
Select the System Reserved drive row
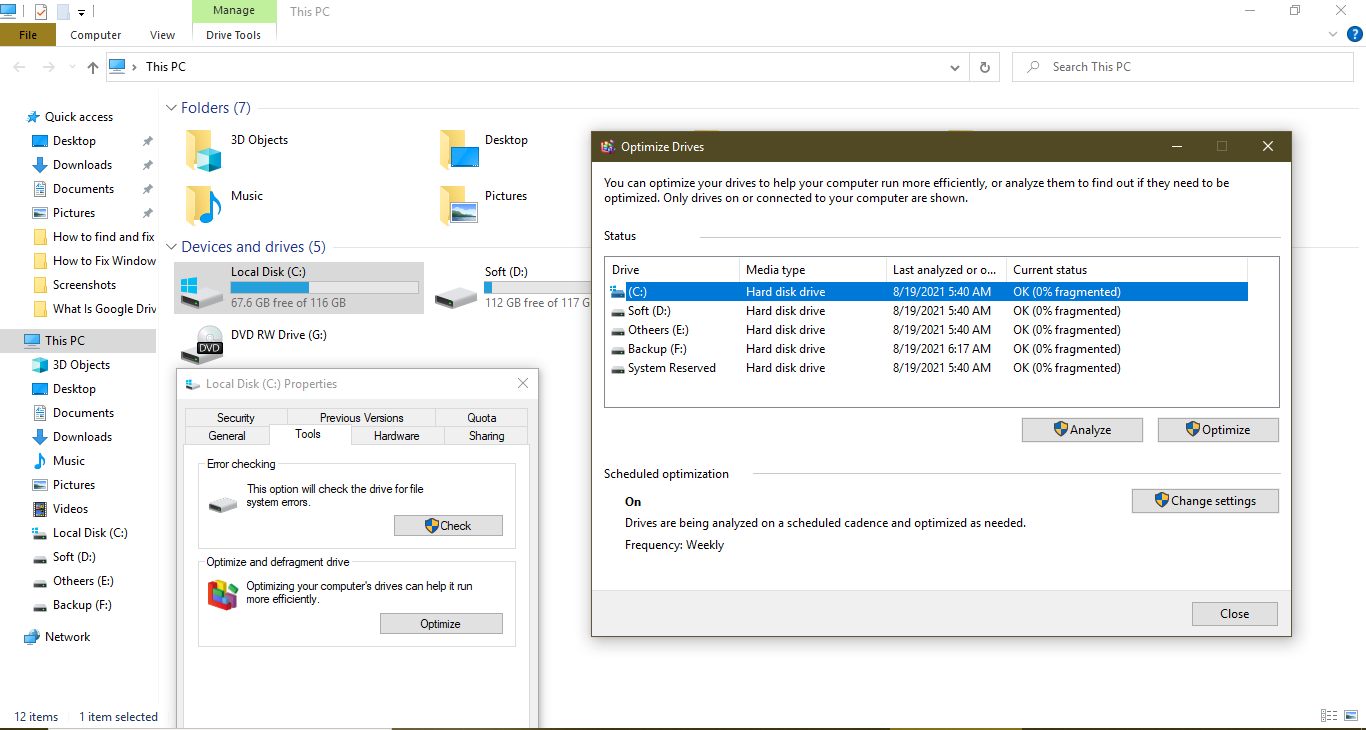928,368
